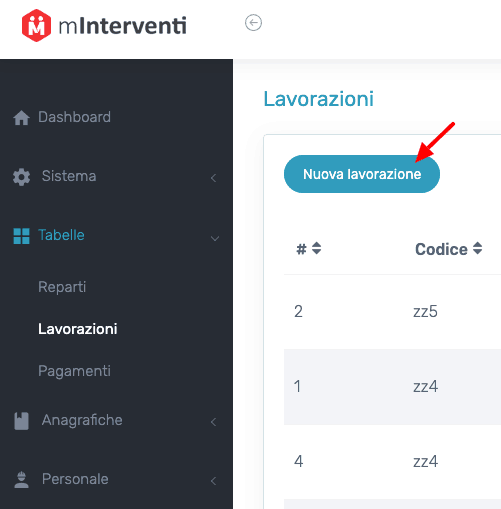Viewport: 501px width, 509px height.
Task: Sort table by the # column arrows
Action: pyautogui.click(x=316, y=248)
